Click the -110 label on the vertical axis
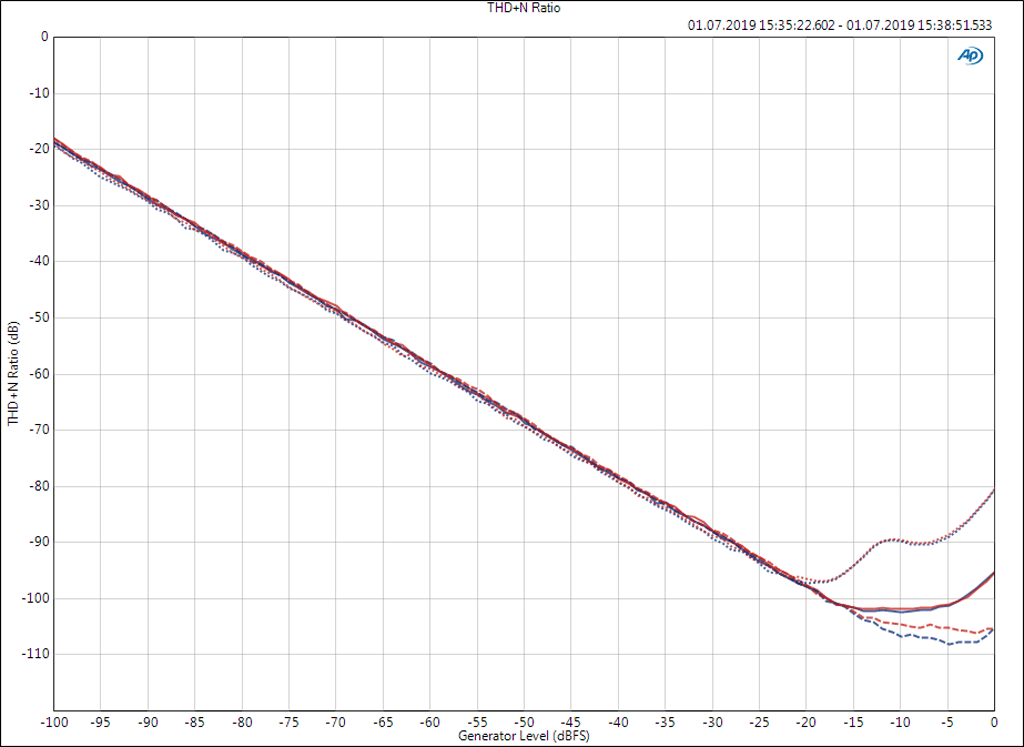Viewport: 1024px width, 747px height. [x=35, y=654]
